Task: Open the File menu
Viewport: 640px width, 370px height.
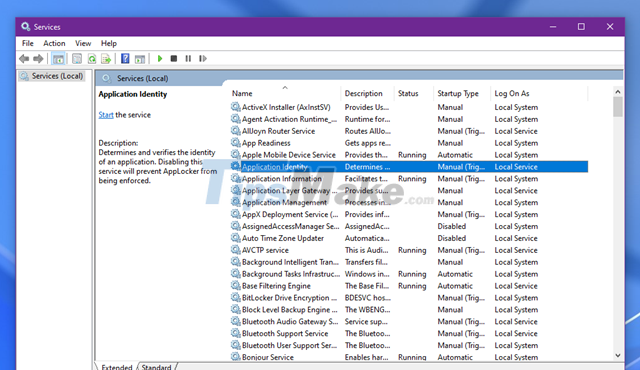Action: (x=28, y=43)
